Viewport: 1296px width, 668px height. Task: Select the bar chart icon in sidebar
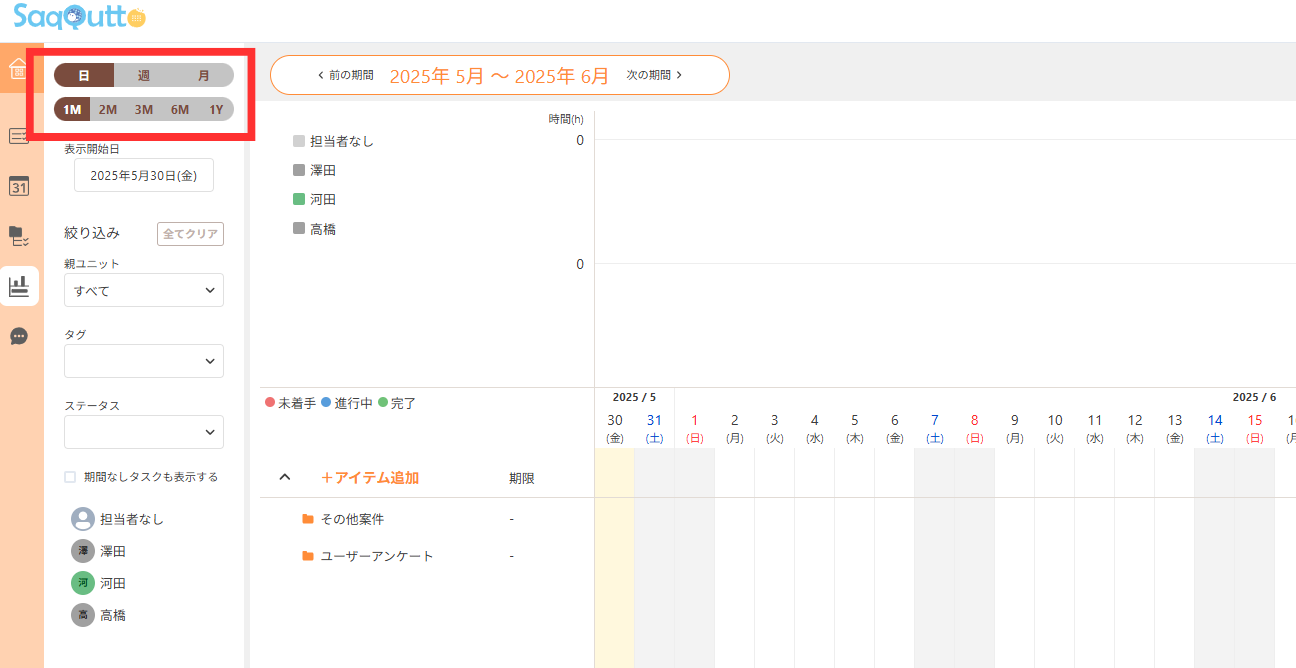click(x=19, y=287)
